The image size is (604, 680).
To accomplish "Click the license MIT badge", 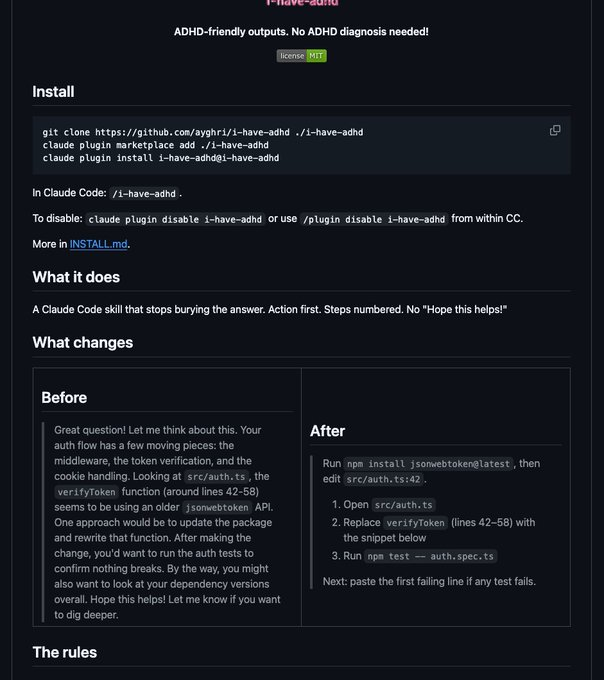I will [x=301, y=56].
